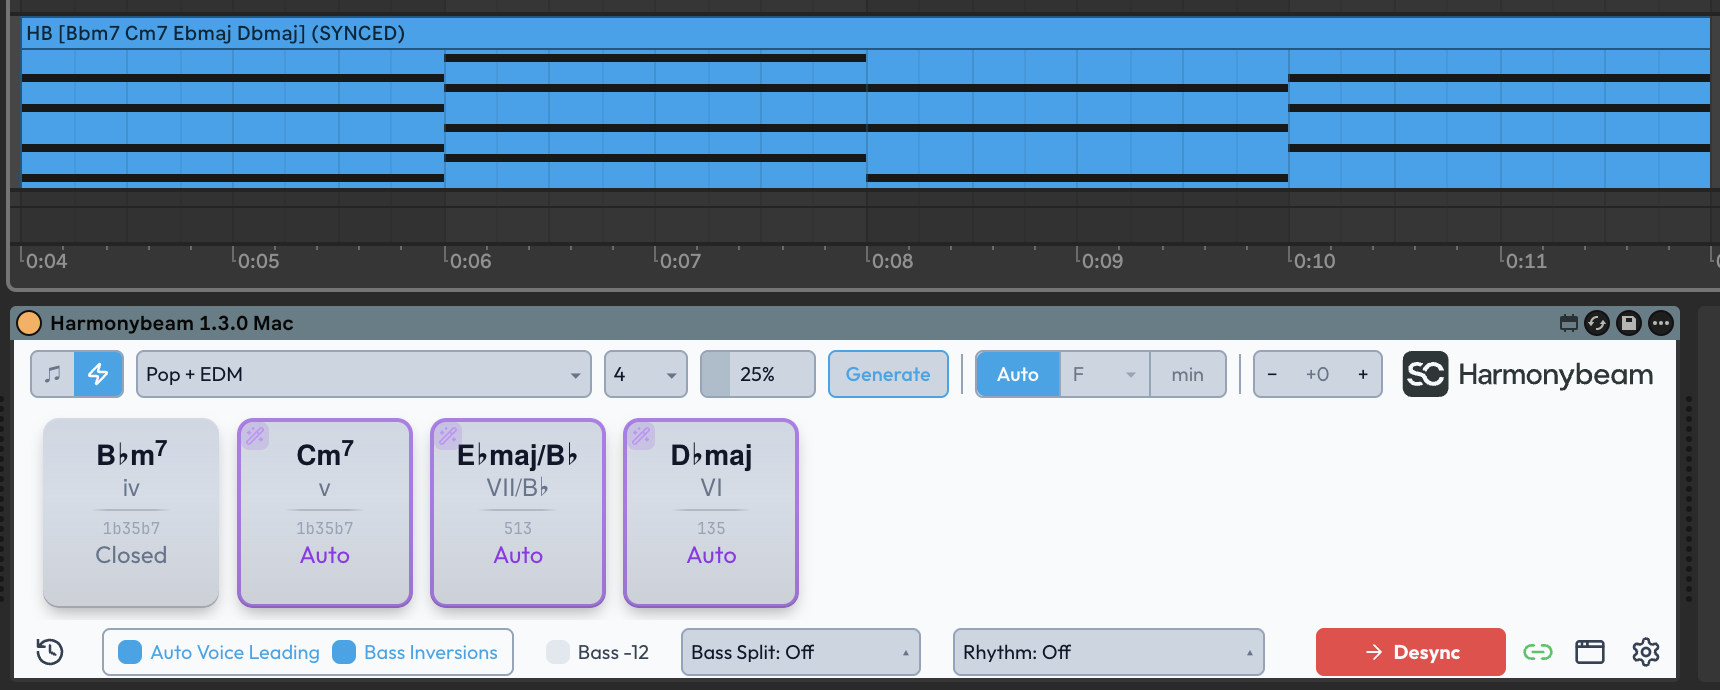Image resolution: width=1720 pixels, height=690 pixels.
Task: Click the device hot-swap circular arrows icon
Action: coord(1597,323)
